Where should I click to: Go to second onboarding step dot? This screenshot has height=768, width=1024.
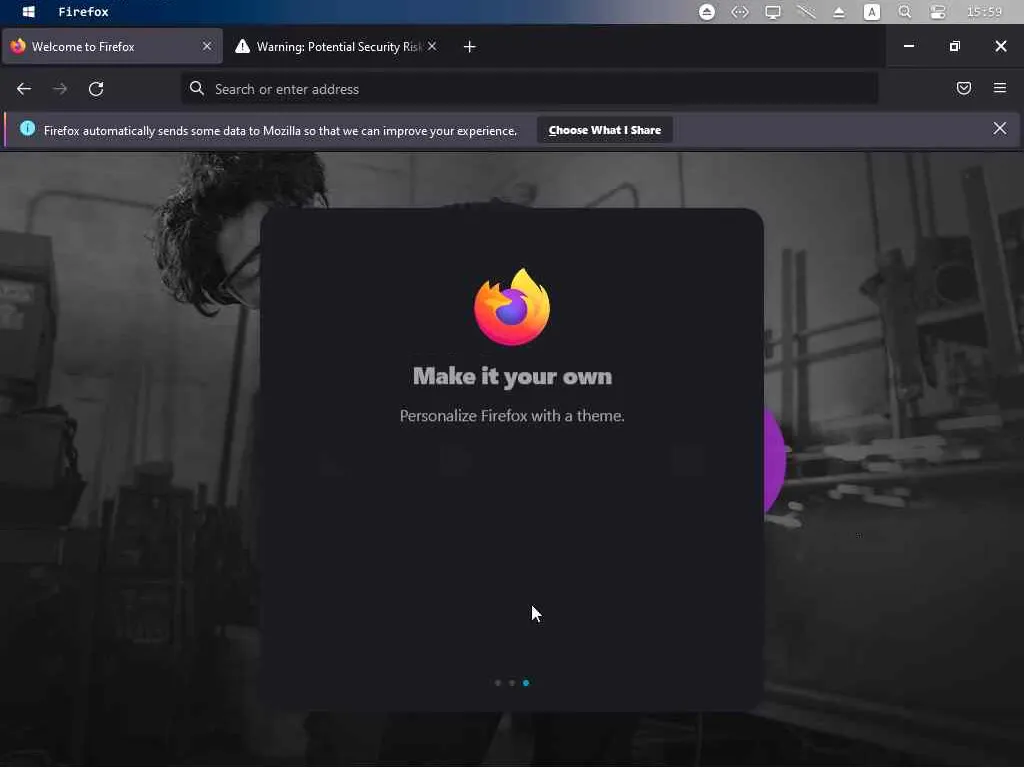pyautogui.click(x=512, y=683)
